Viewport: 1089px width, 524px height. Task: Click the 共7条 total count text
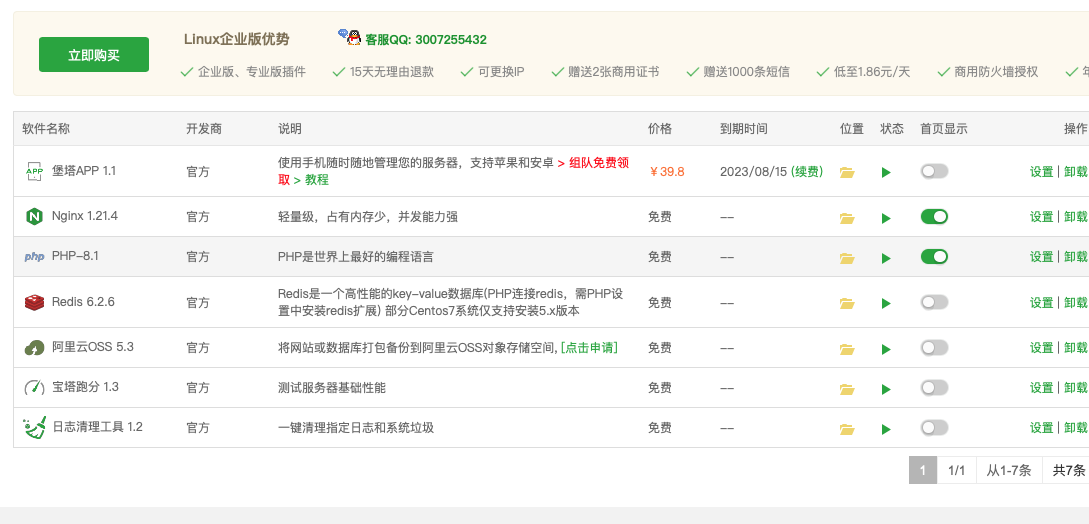[1069, 470]
